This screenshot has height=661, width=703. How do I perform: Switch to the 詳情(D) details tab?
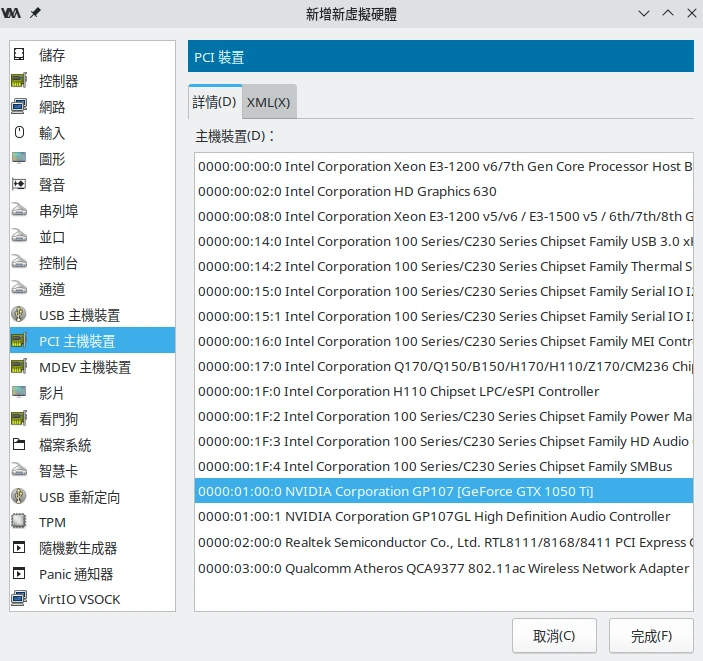click(x=215, y=102)
